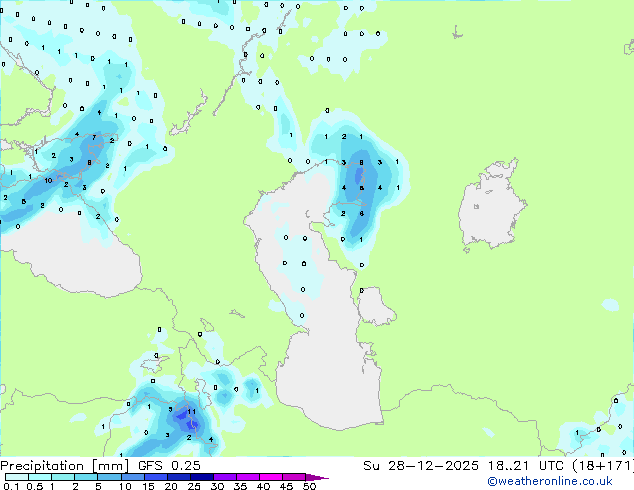Click the legend label '45'

(x=286, y=486)
